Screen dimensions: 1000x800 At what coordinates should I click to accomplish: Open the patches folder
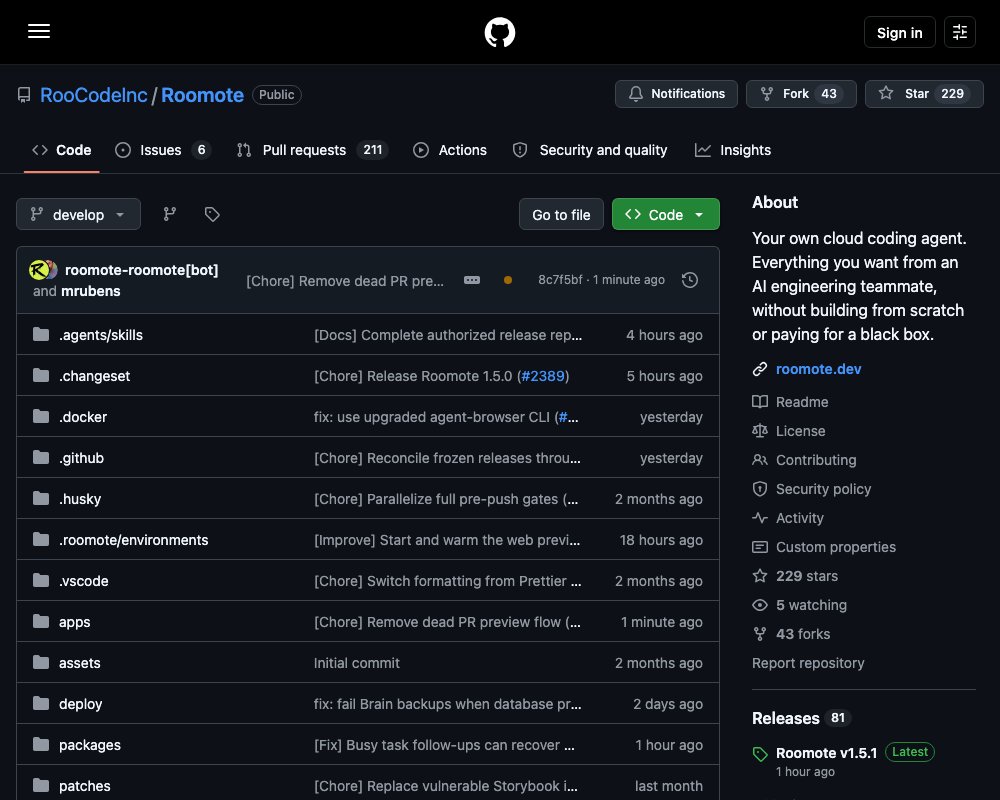(x=85, y=786)
